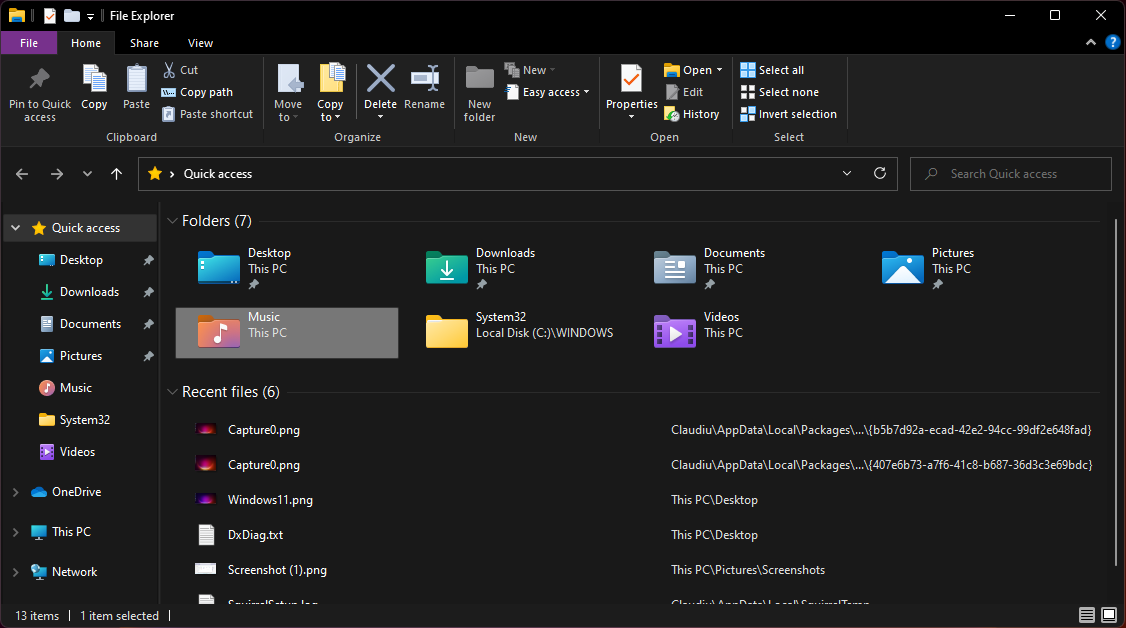Collapse the Quick access tree node
Image resolution: width=1126 pixels, height=628 pixels.
click(16, 228)
